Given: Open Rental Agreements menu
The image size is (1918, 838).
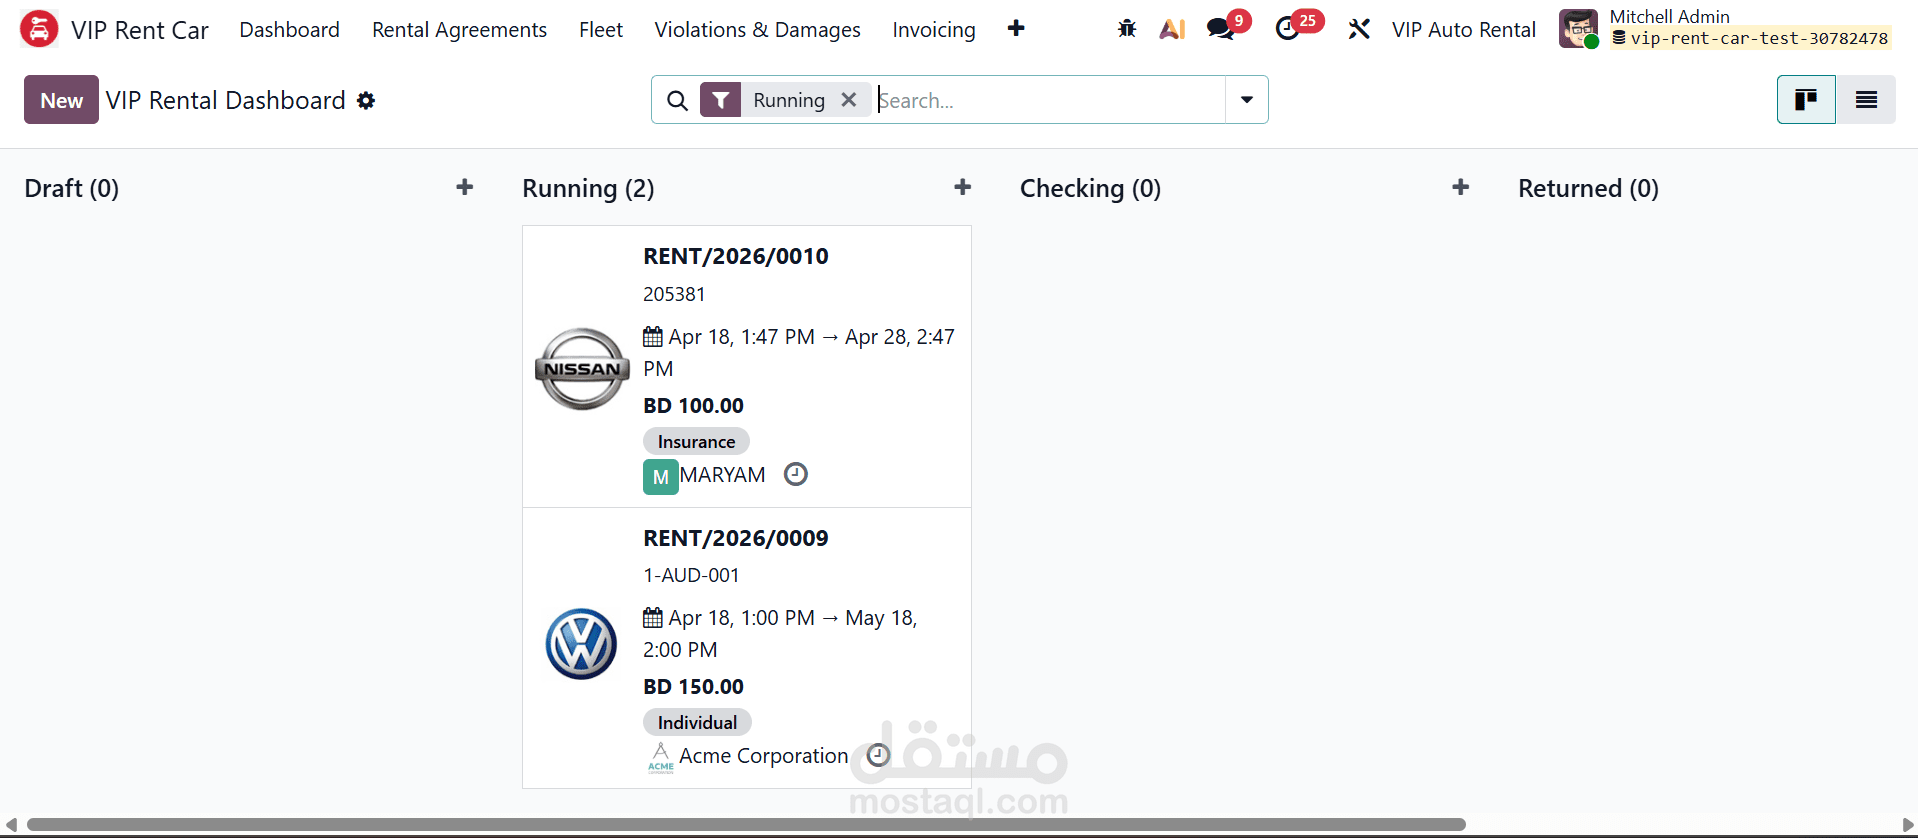Looking at the screenshot, I should (459, 30).
